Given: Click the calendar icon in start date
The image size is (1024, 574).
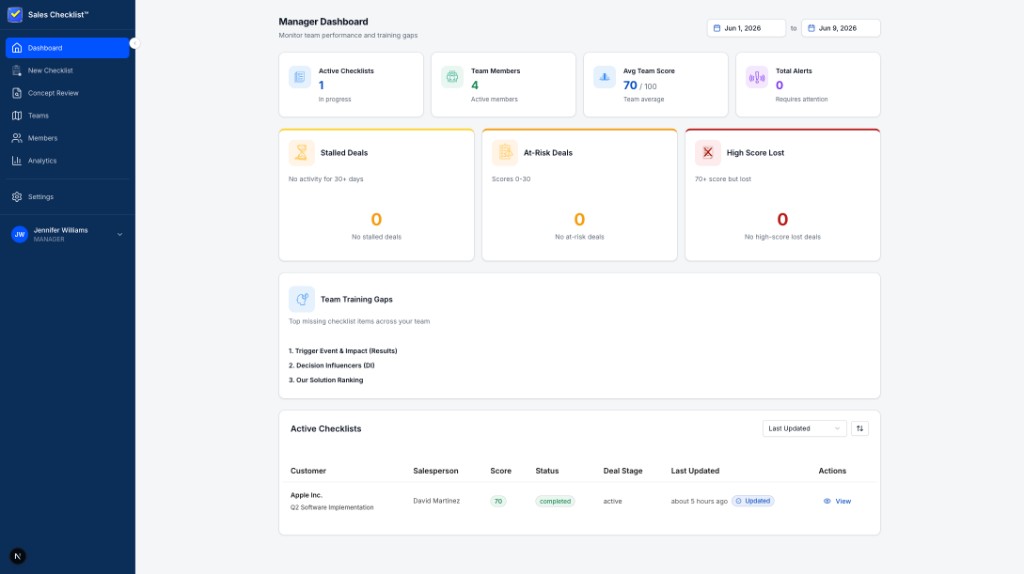Looking at the screenshot, I should [716, 28].
